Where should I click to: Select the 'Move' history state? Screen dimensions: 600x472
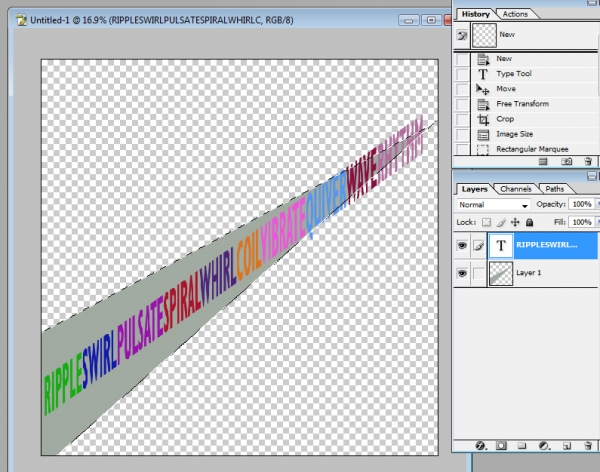click(x=535, y=89)
